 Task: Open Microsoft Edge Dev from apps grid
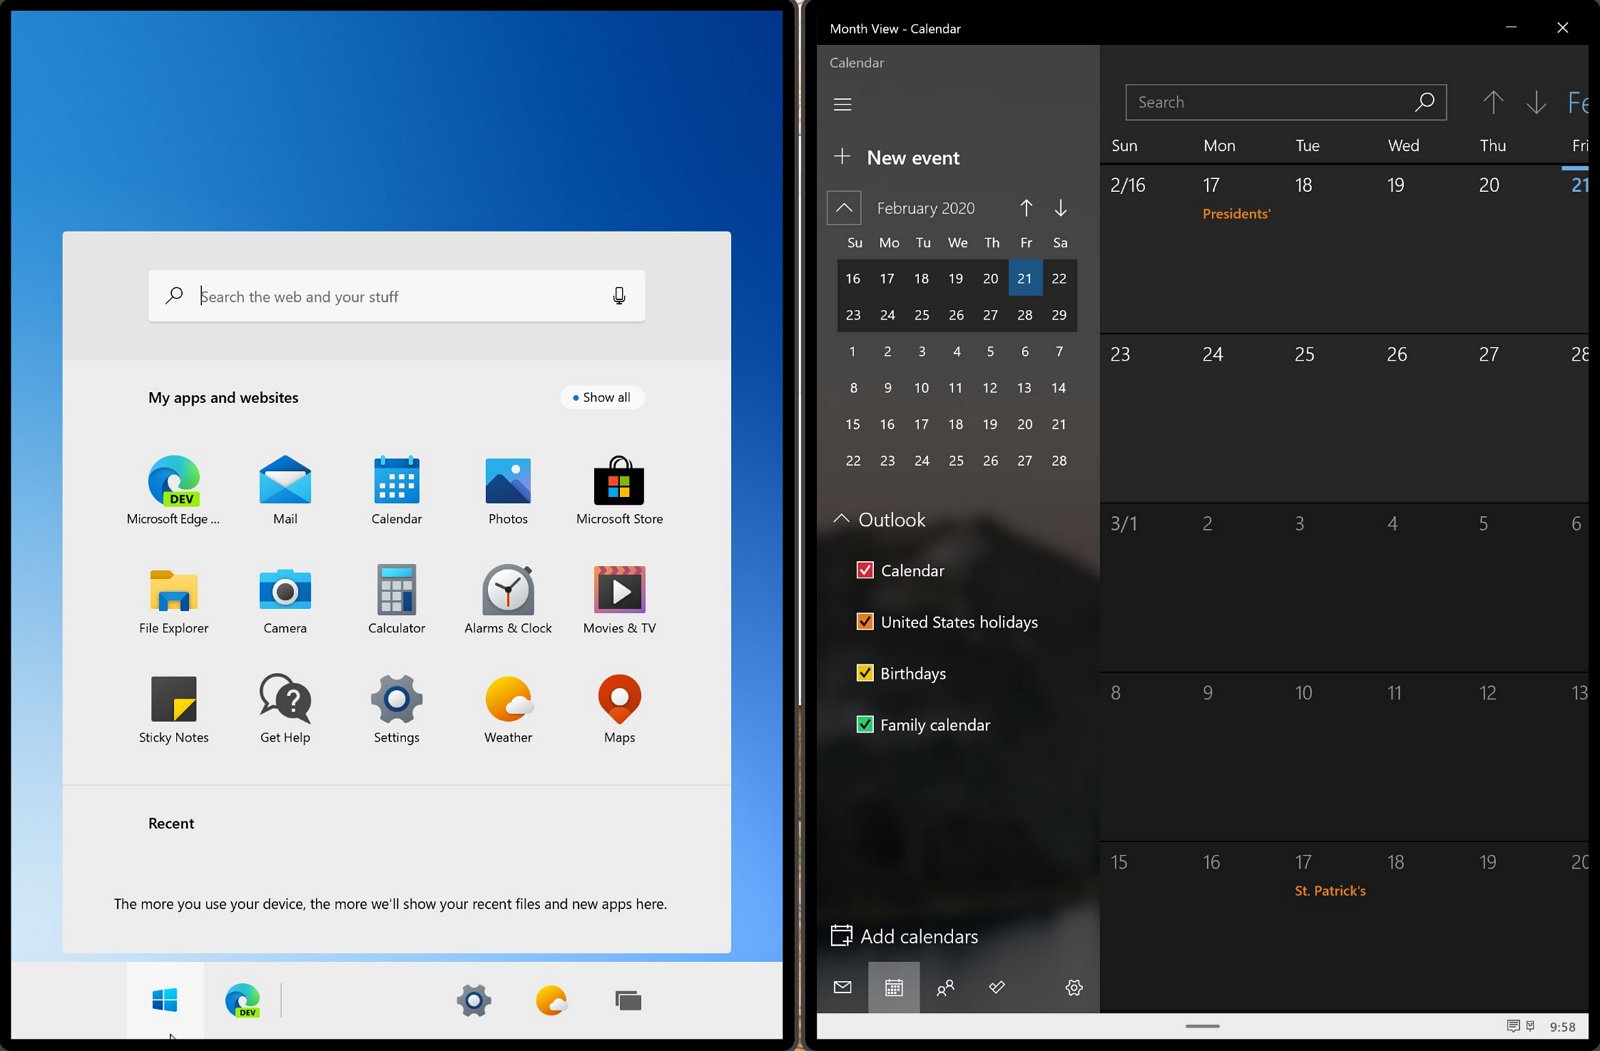pyautogui.click(x=174, y=481)
